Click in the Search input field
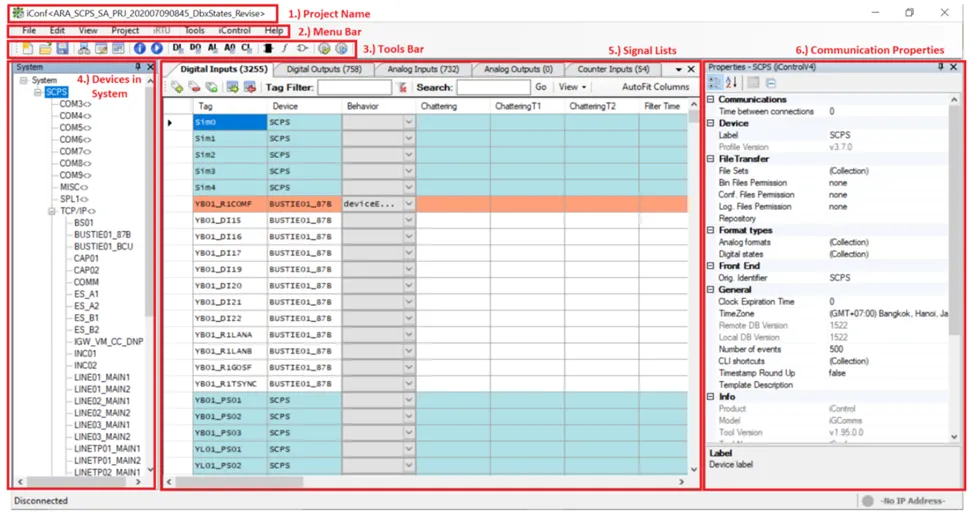Viewport: 975px width, 515px height. pyautogui.click(x=493, y=88)
